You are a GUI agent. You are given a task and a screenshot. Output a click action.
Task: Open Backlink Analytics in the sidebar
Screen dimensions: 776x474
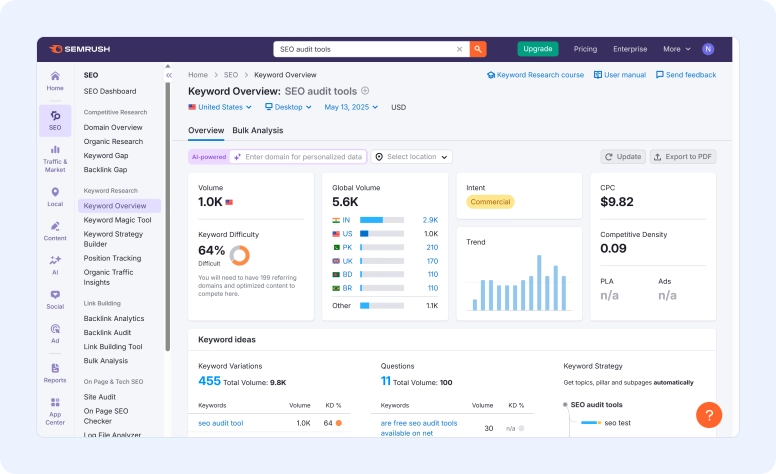click(114, 319)
